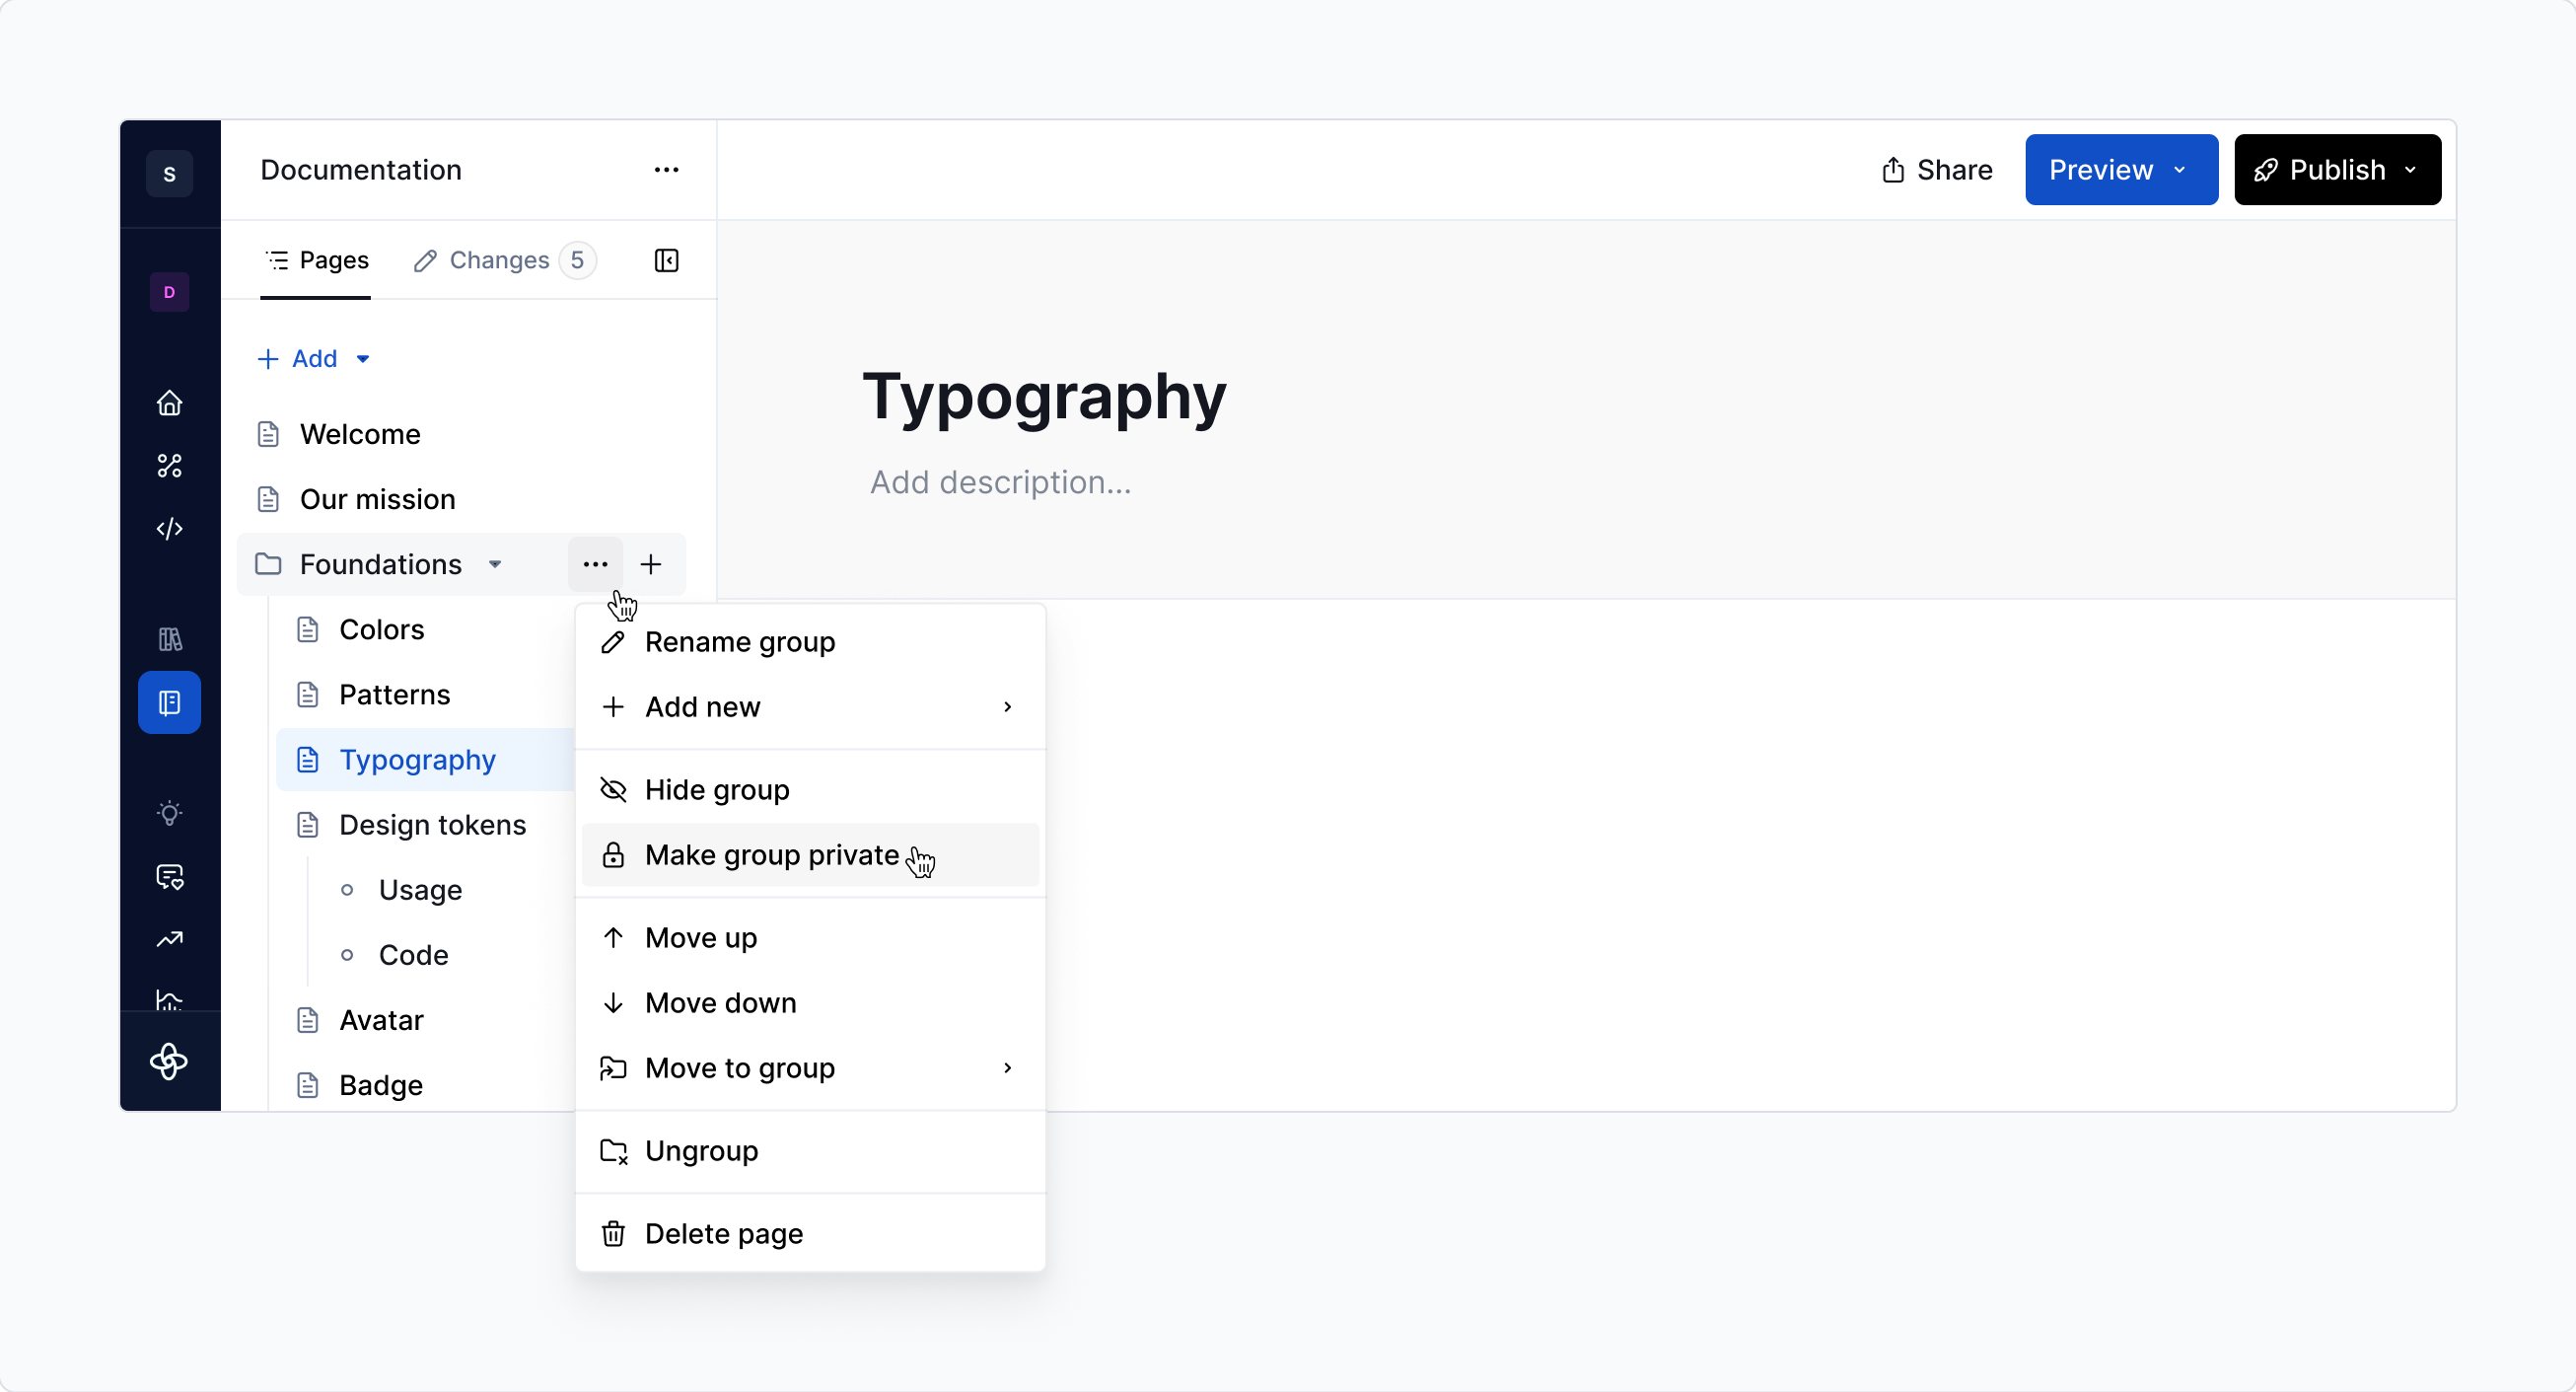
Task: Open the library books icon in left rail
Action: click(x=169, y=639)
